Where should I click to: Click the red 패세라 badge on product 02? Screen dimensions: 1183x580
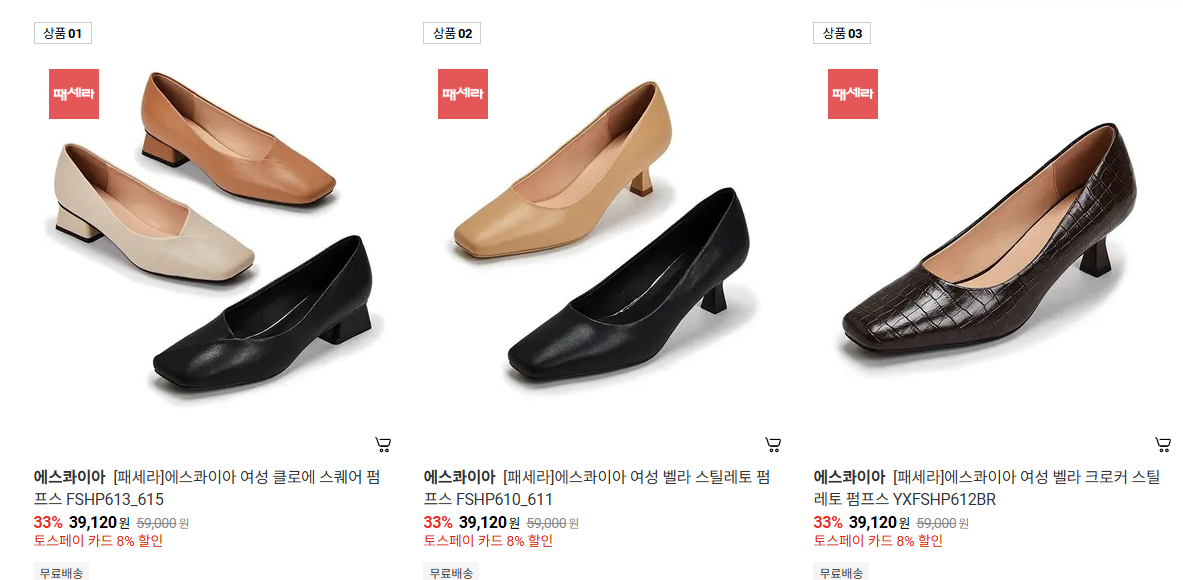[463, 94]
